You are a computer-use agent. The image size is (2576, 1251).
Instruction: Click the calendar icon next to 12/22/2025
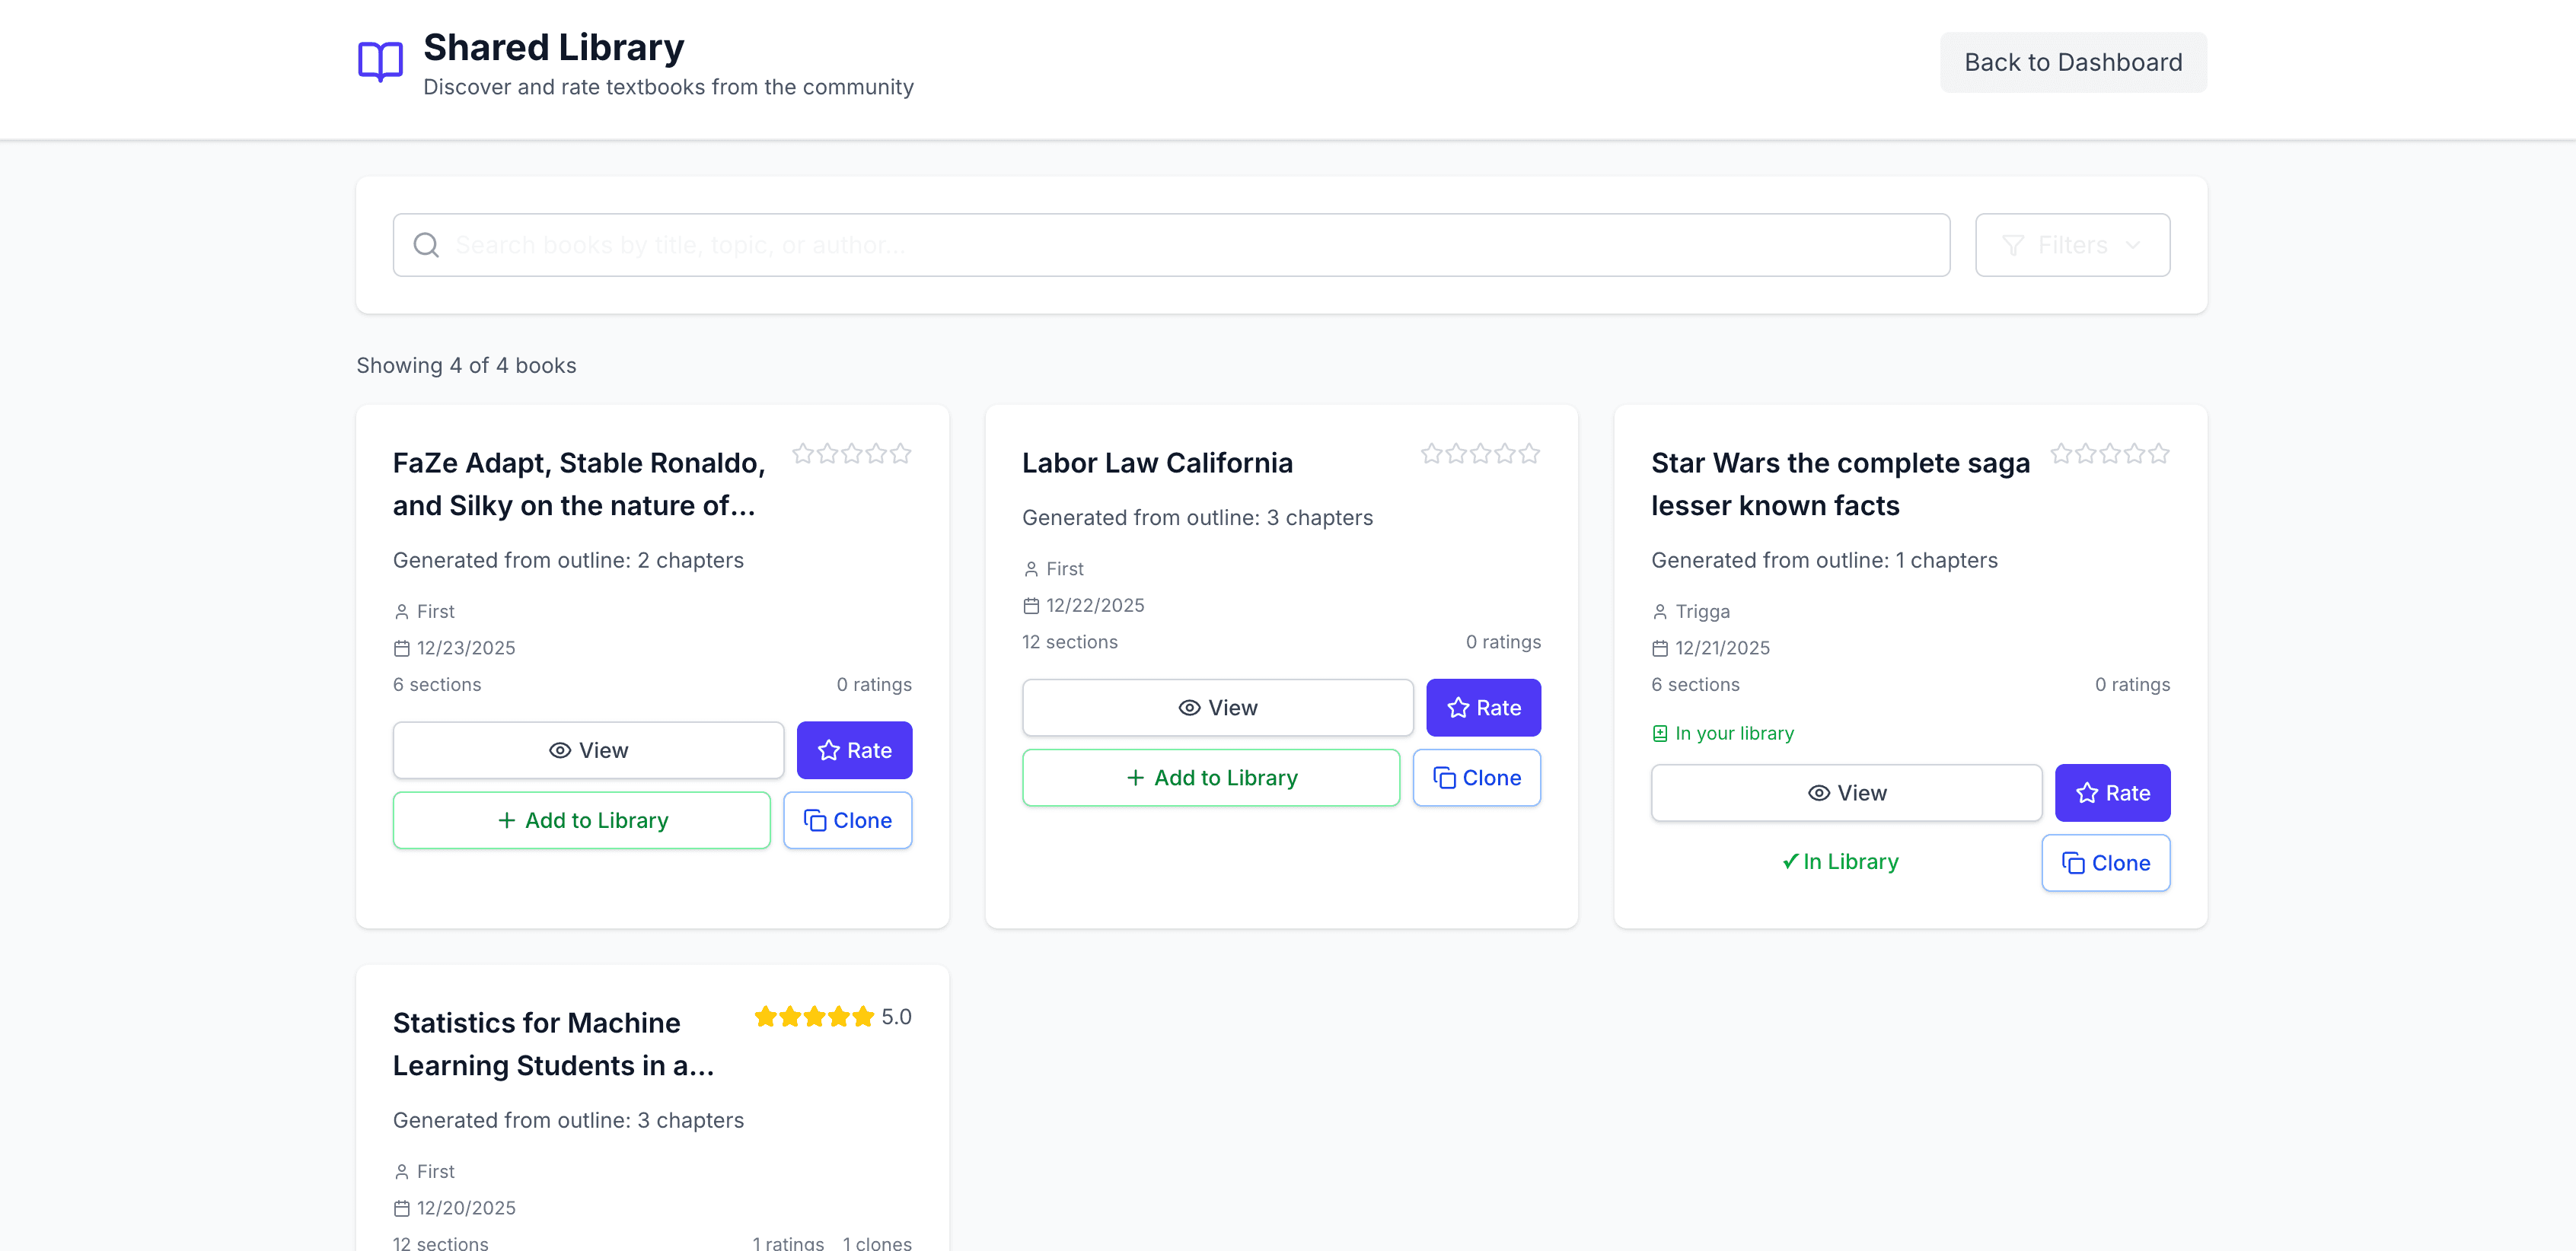[1031, 605]
